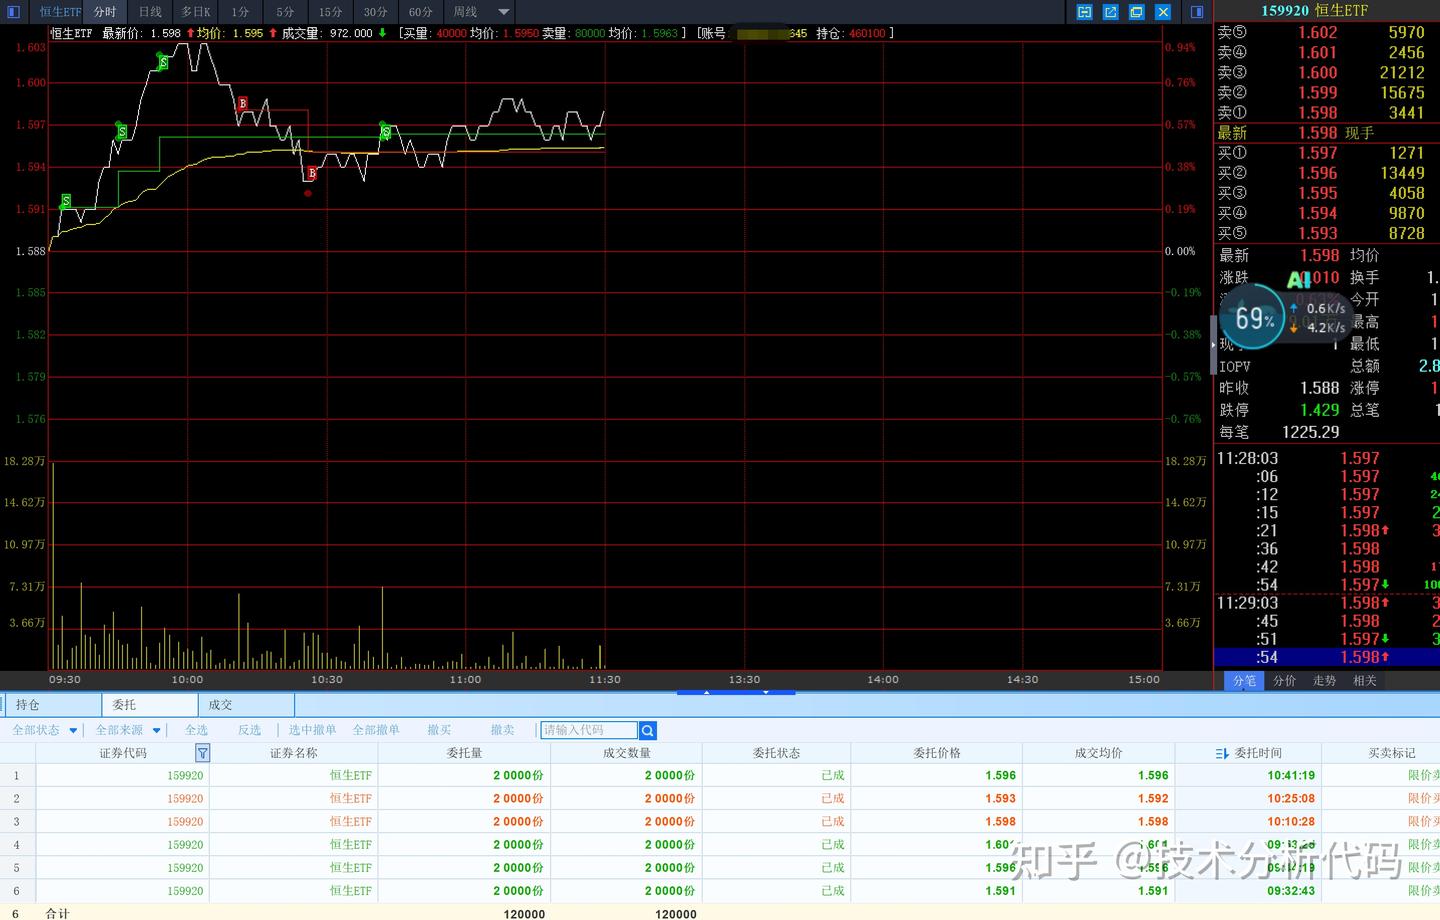Switch to the 分时 intraday chart tab

105,12
